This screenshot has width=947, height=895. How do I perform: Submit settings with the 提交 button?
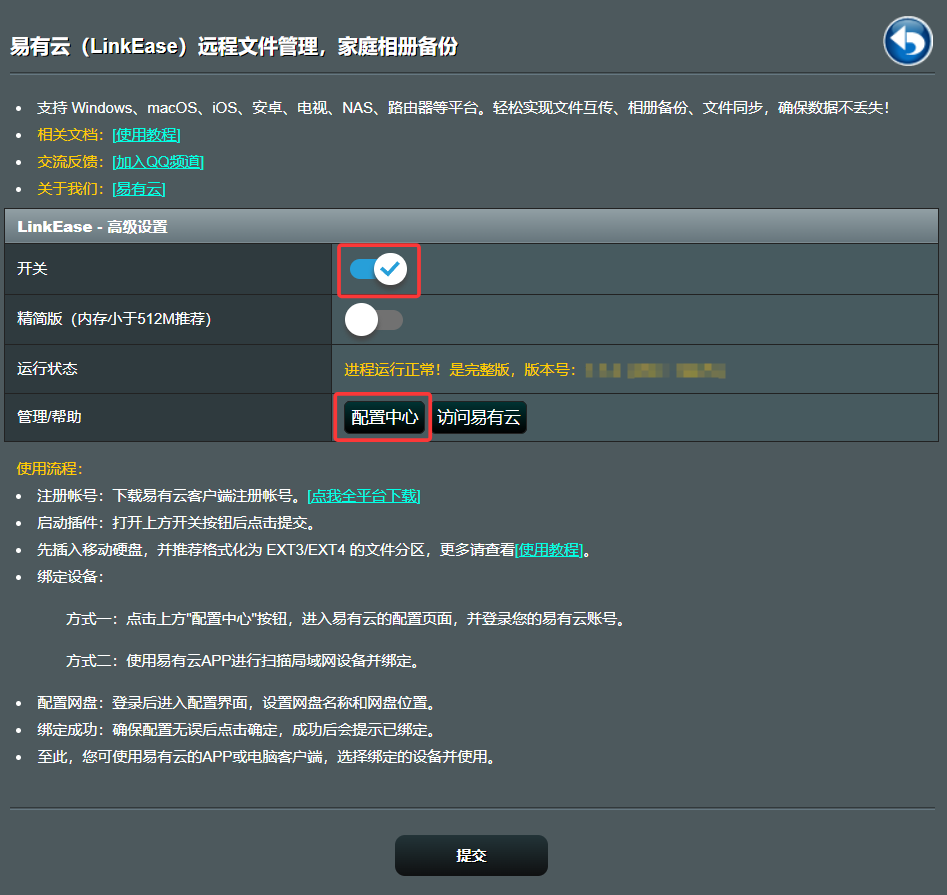tap(471, 855)
